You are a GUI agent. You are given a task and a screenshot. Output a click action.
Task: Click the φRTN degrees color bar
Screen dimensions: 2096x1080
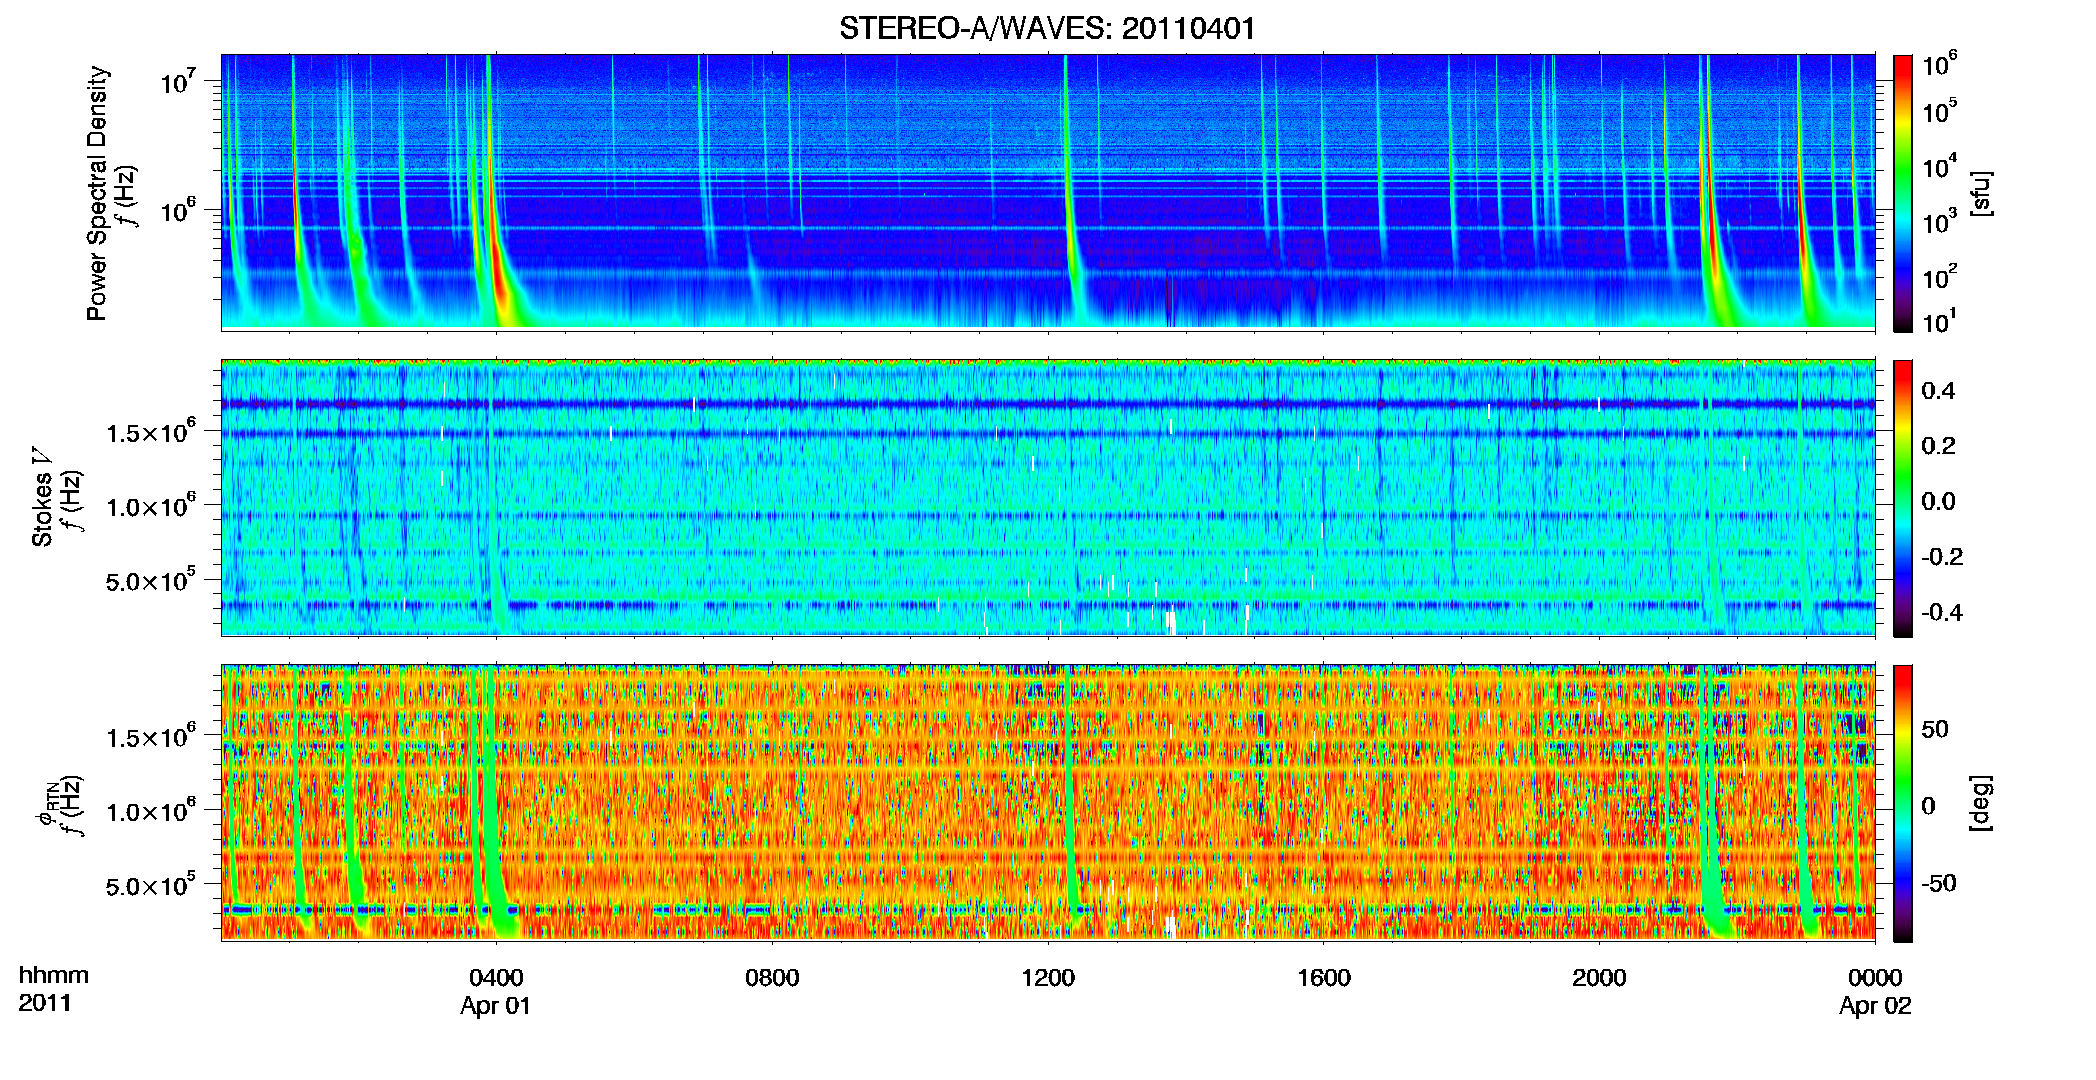click(1903, 803)
